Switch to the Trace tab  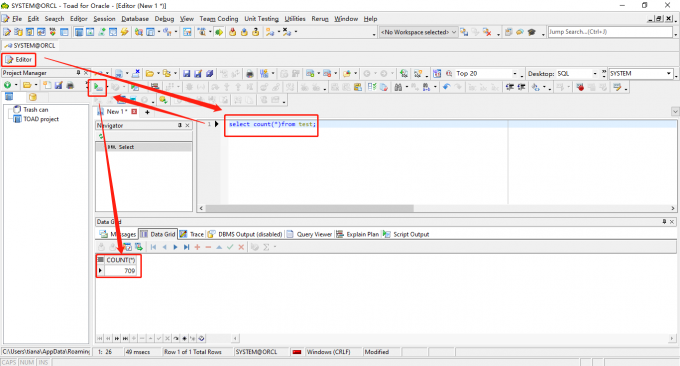point(192,234)
